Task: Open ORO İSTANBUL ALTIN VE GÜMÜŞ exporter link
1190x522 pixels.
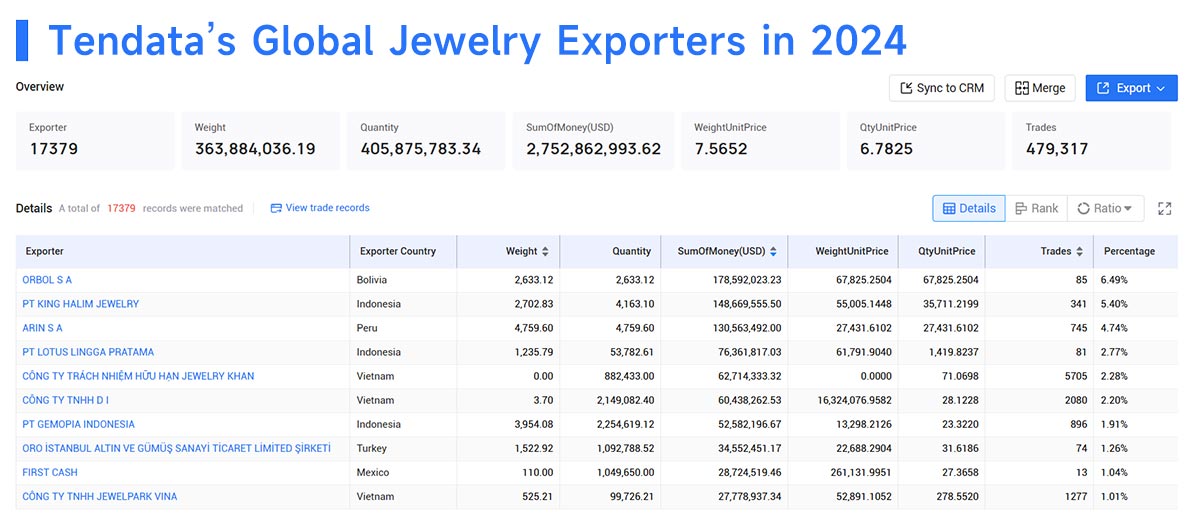Action: click(x=177, y=448)
